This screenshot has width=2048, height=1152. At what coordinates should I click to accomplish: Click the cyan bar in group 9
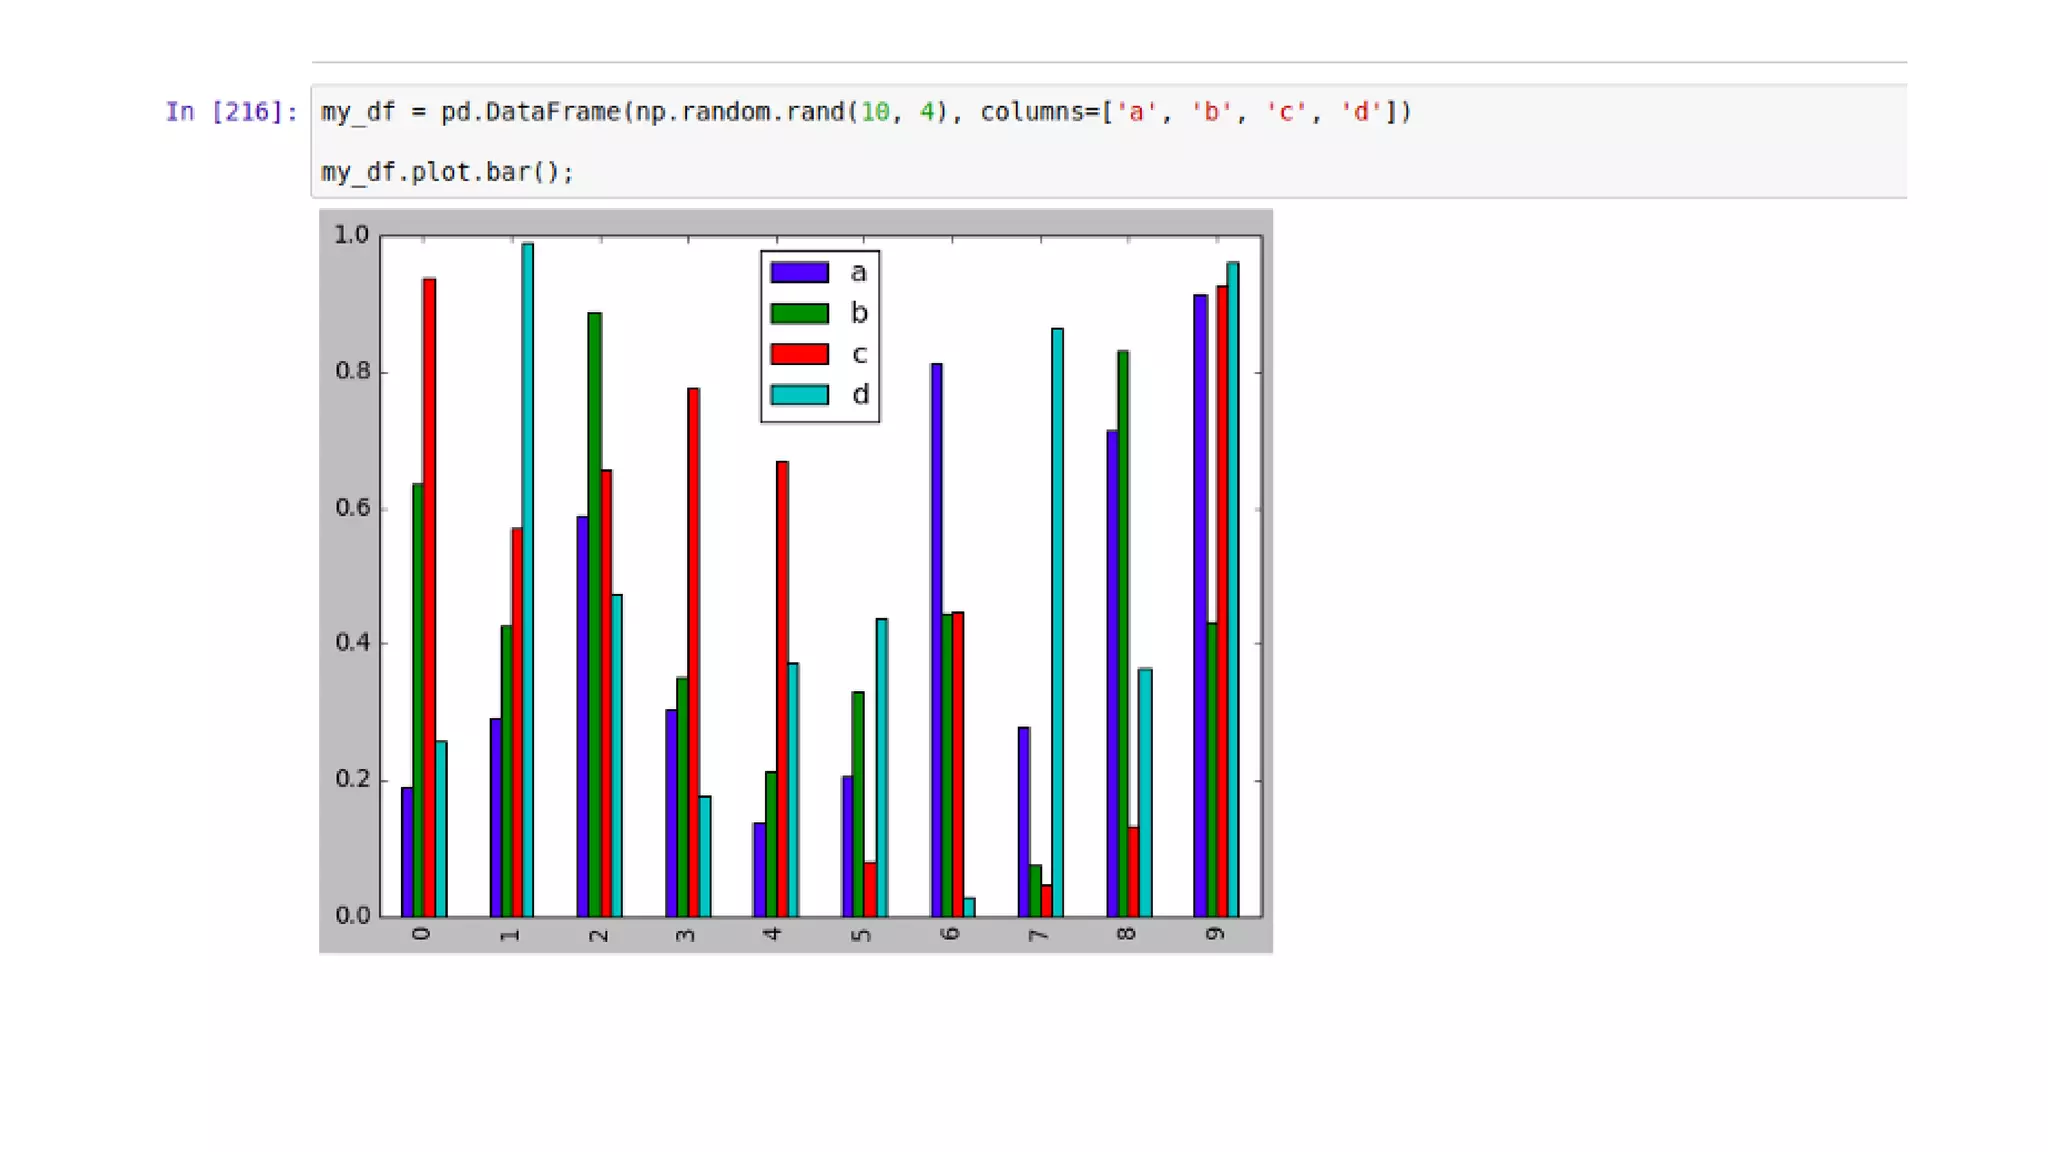(x=1233, y=589)
